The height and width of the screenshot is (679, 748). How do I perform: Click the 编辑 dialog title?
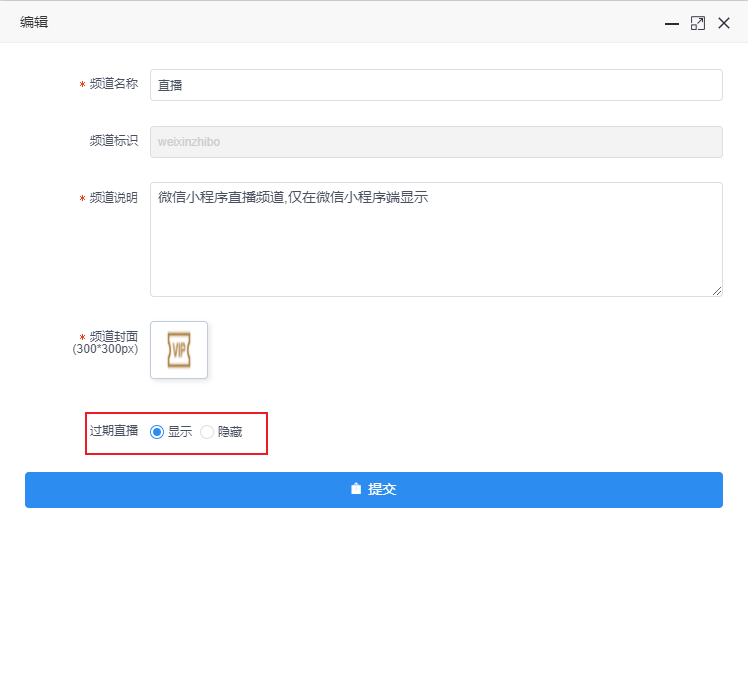[x=34, y=22]
